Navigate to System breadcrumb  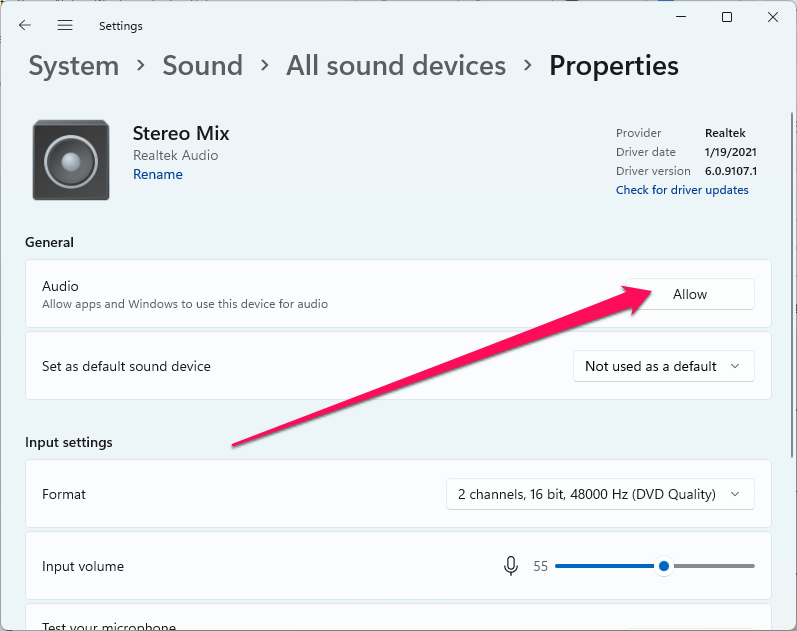74,66
